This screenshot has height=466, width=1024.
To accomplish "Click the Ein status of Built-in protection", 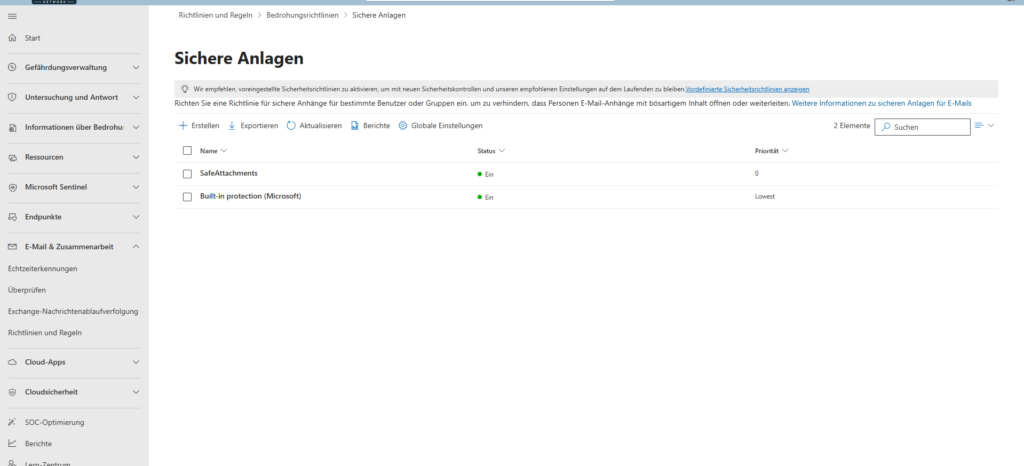I will pos(485,196).
